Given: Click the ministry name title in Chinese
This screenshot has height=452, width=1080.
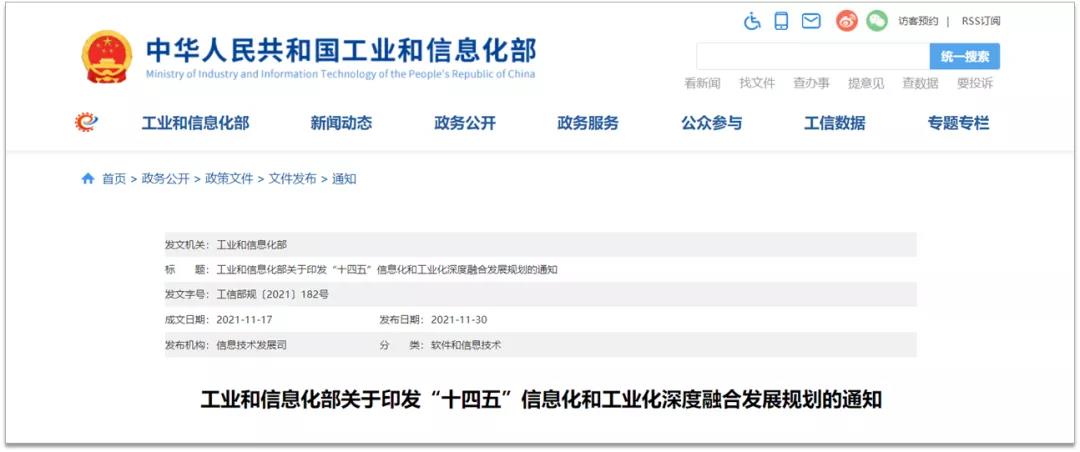Looking at the screenshot, I should pyautogui.click(x=341, y=50).
